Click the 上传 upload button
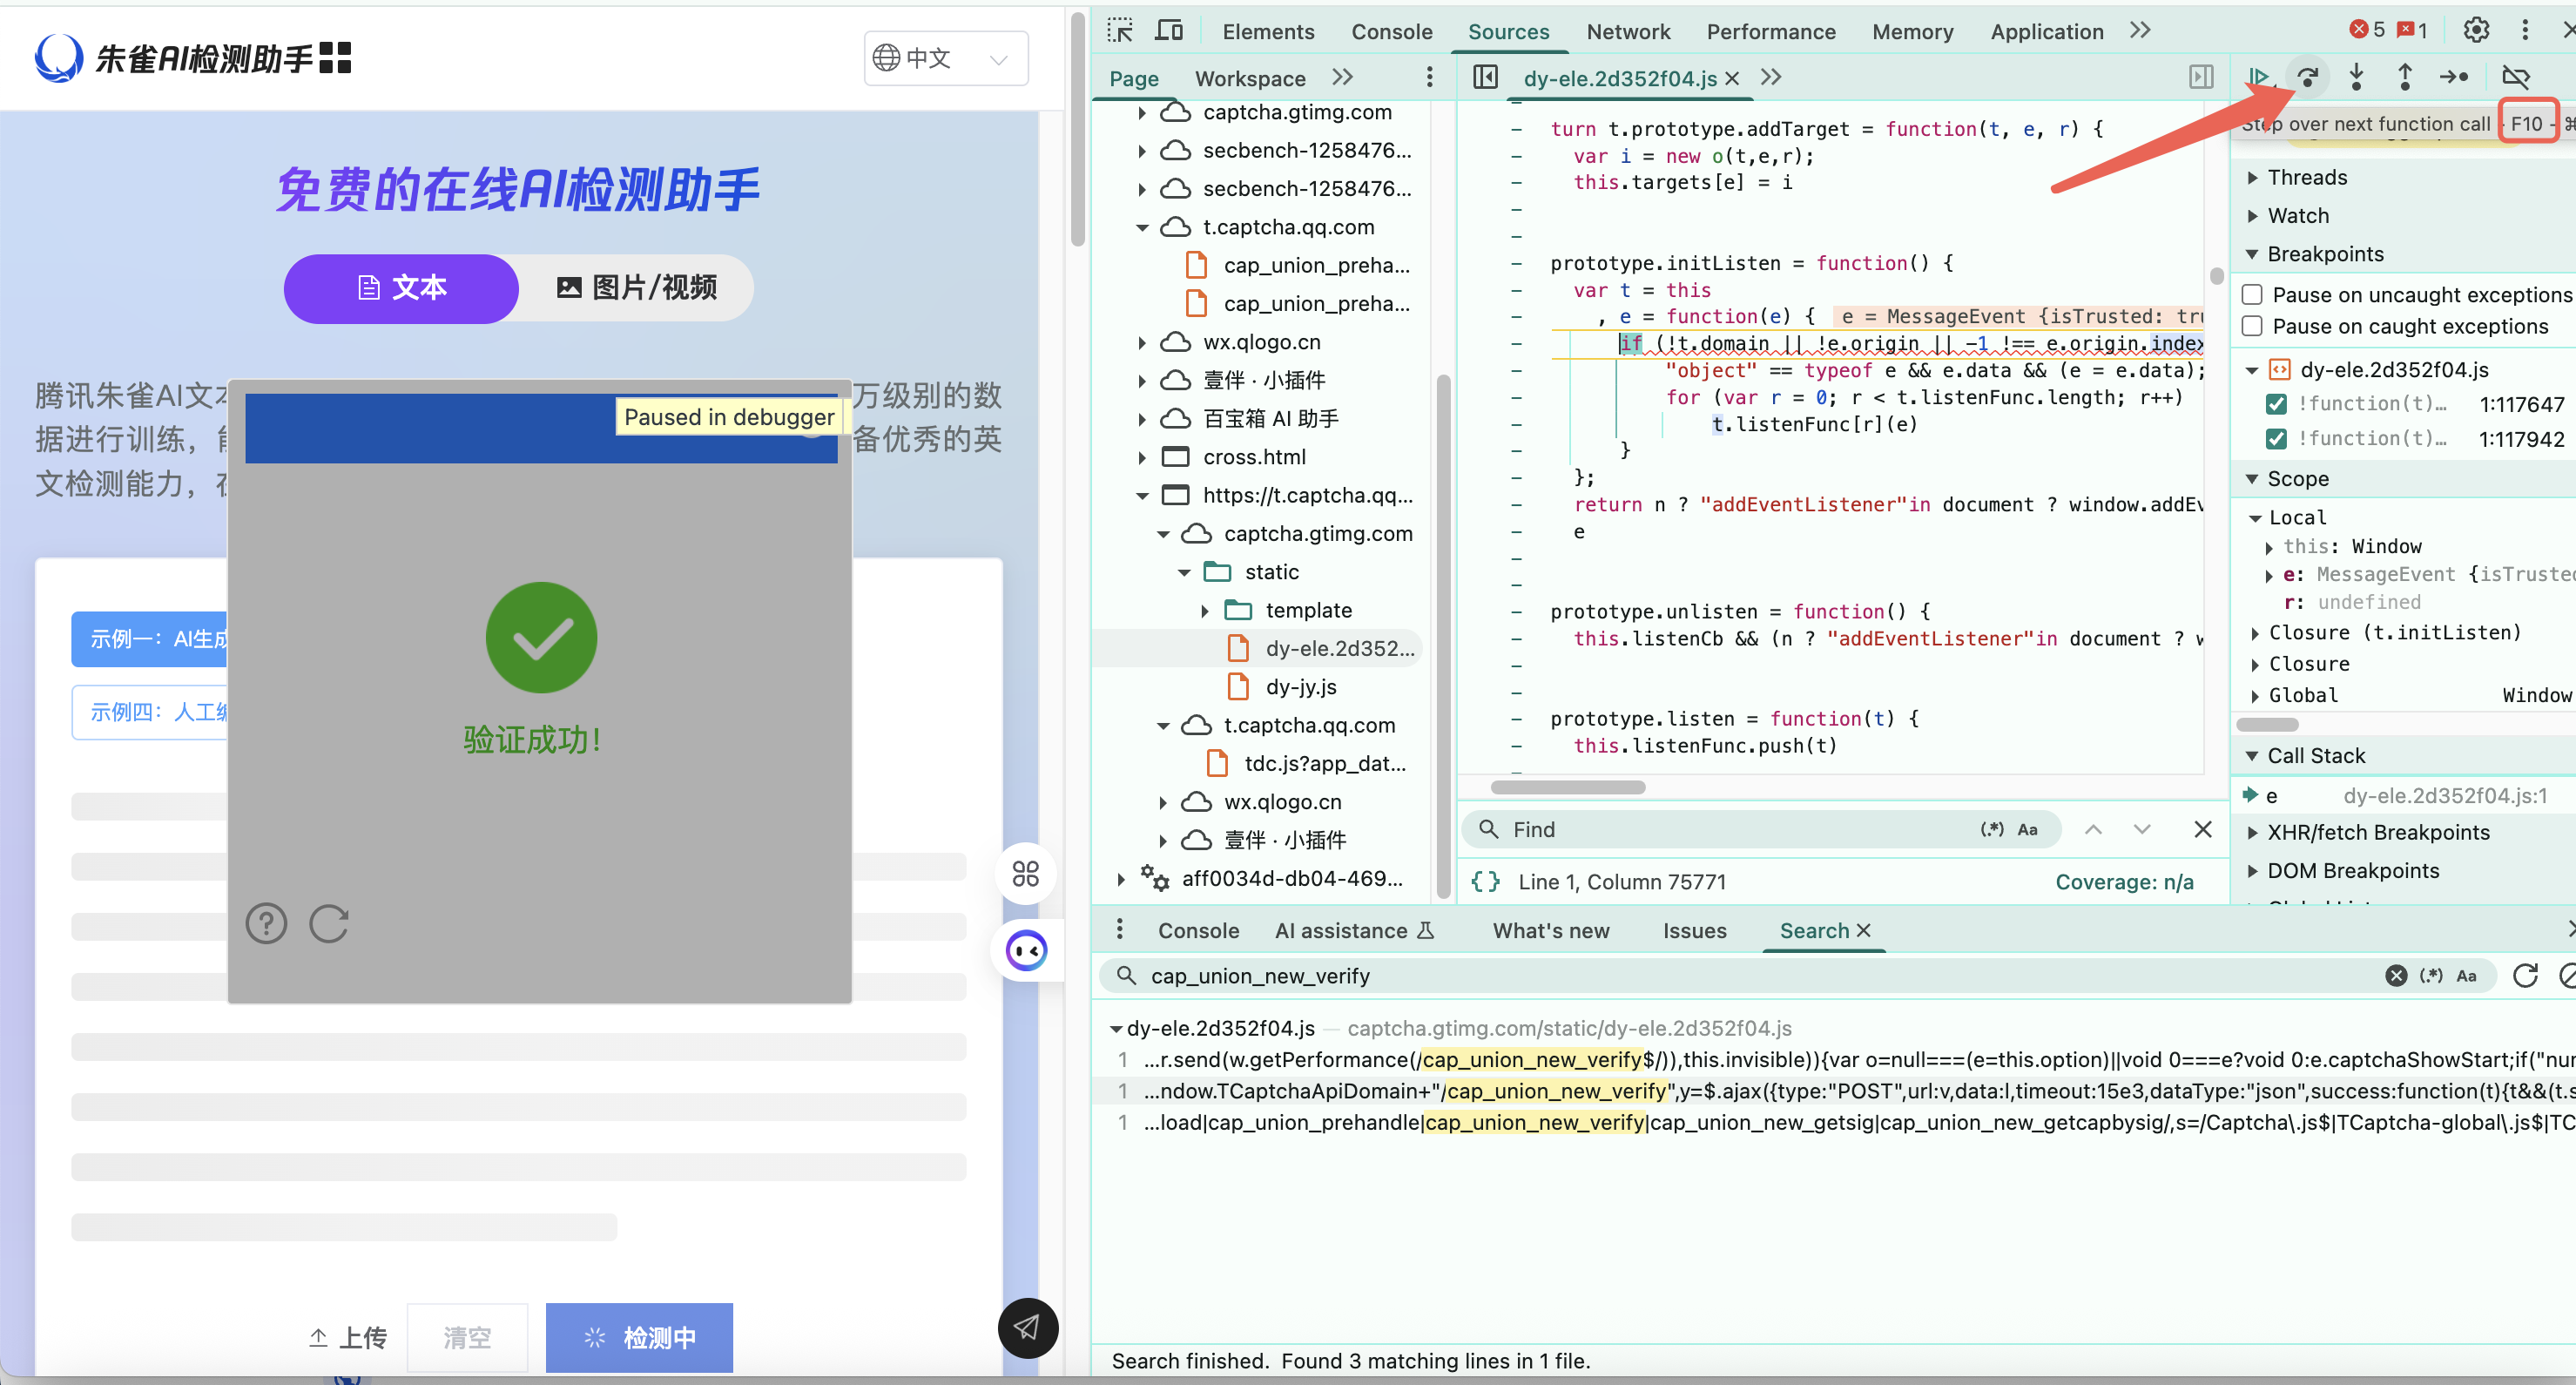The width and height of the screenshot is (2576, 1385). [348, 1337]
